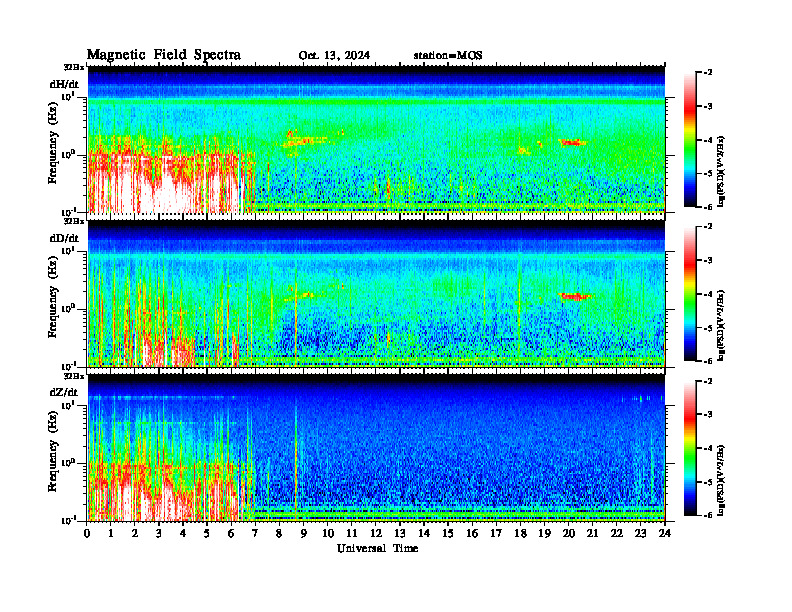Viewport: 792px width, 612px height.
Task: Click the dZ/dt panel color scale bar
Action: point(690,448)
